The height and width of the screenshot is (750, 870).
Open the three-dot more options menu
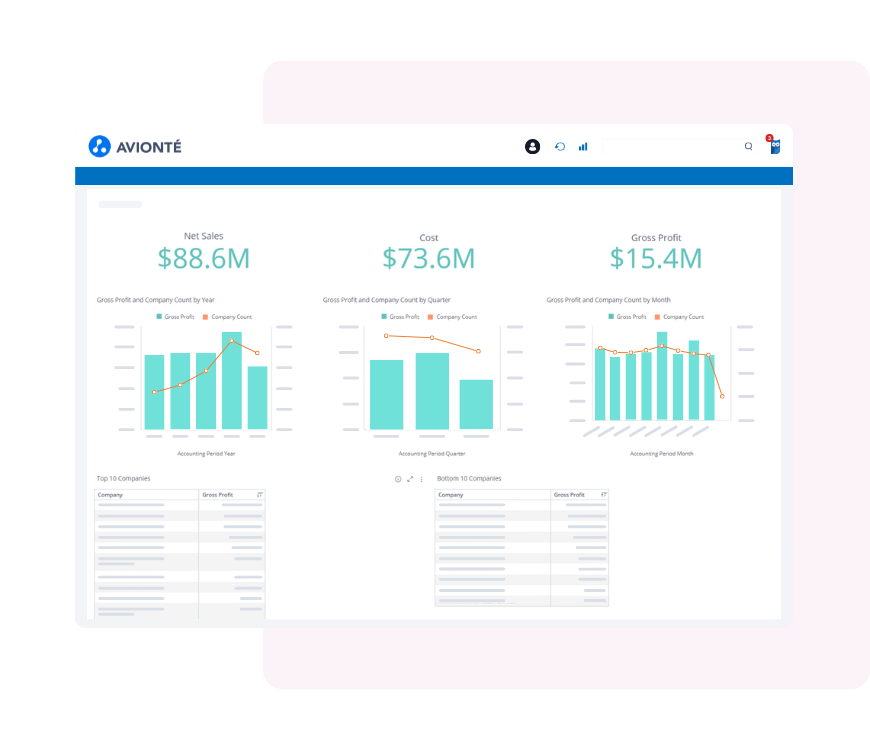(x=421, y=479)
